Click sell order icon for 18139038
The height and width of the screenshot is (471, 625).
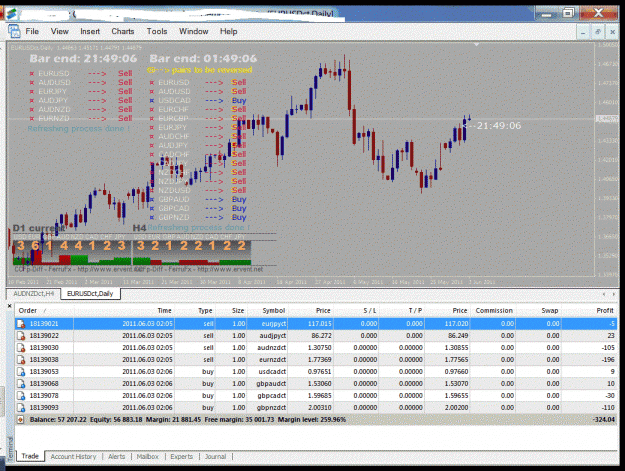click(x=21, y=359)
